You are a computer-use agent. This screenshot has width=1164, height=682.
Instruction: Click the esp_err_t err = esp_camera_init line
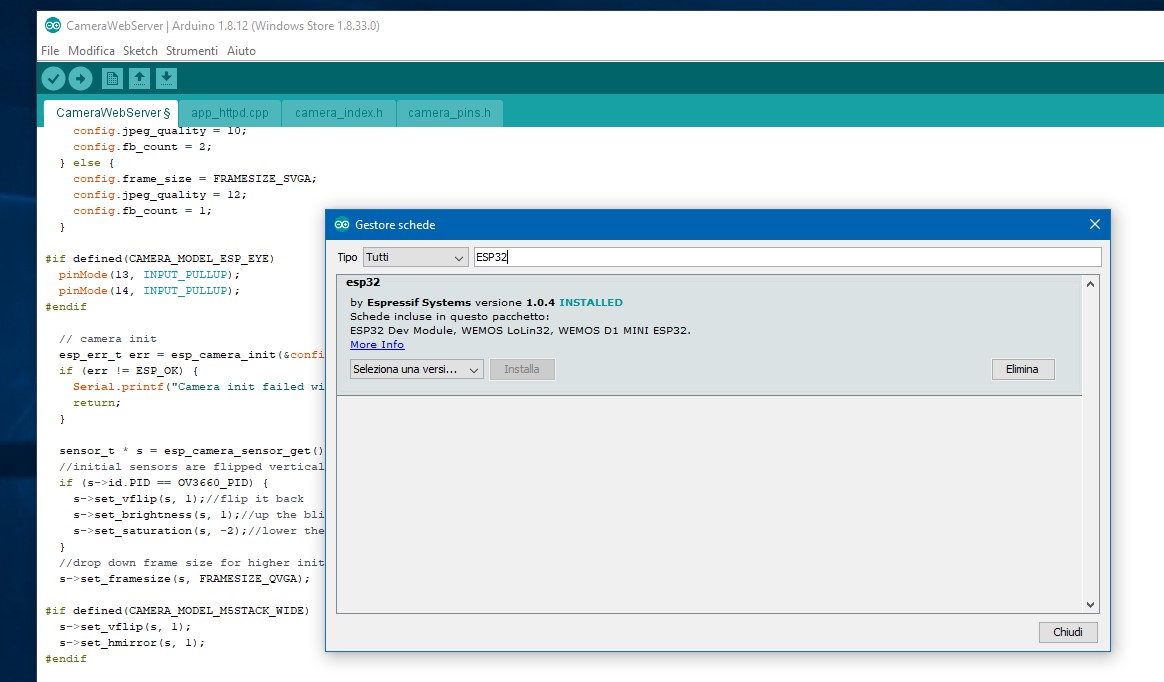192,355
